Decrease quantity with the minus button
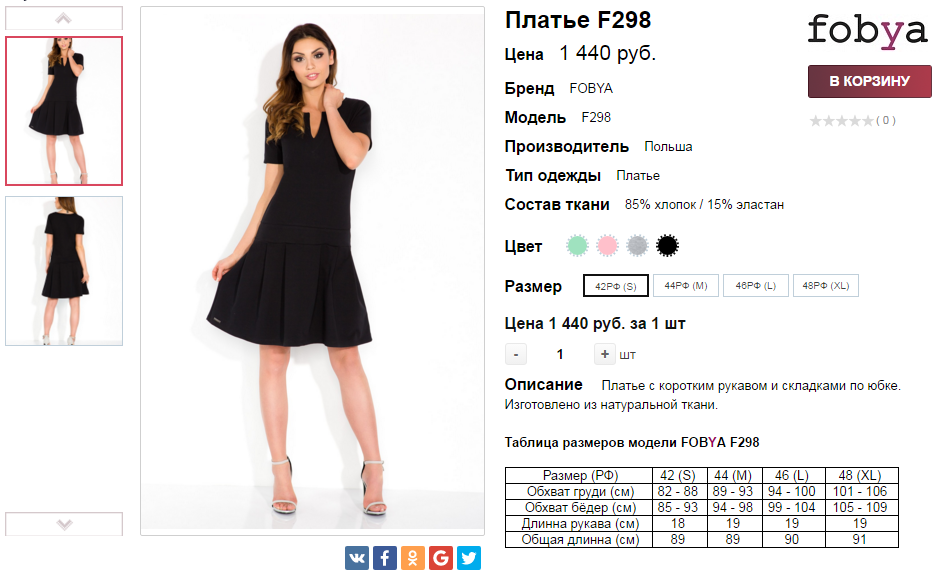 click(516, 354)
